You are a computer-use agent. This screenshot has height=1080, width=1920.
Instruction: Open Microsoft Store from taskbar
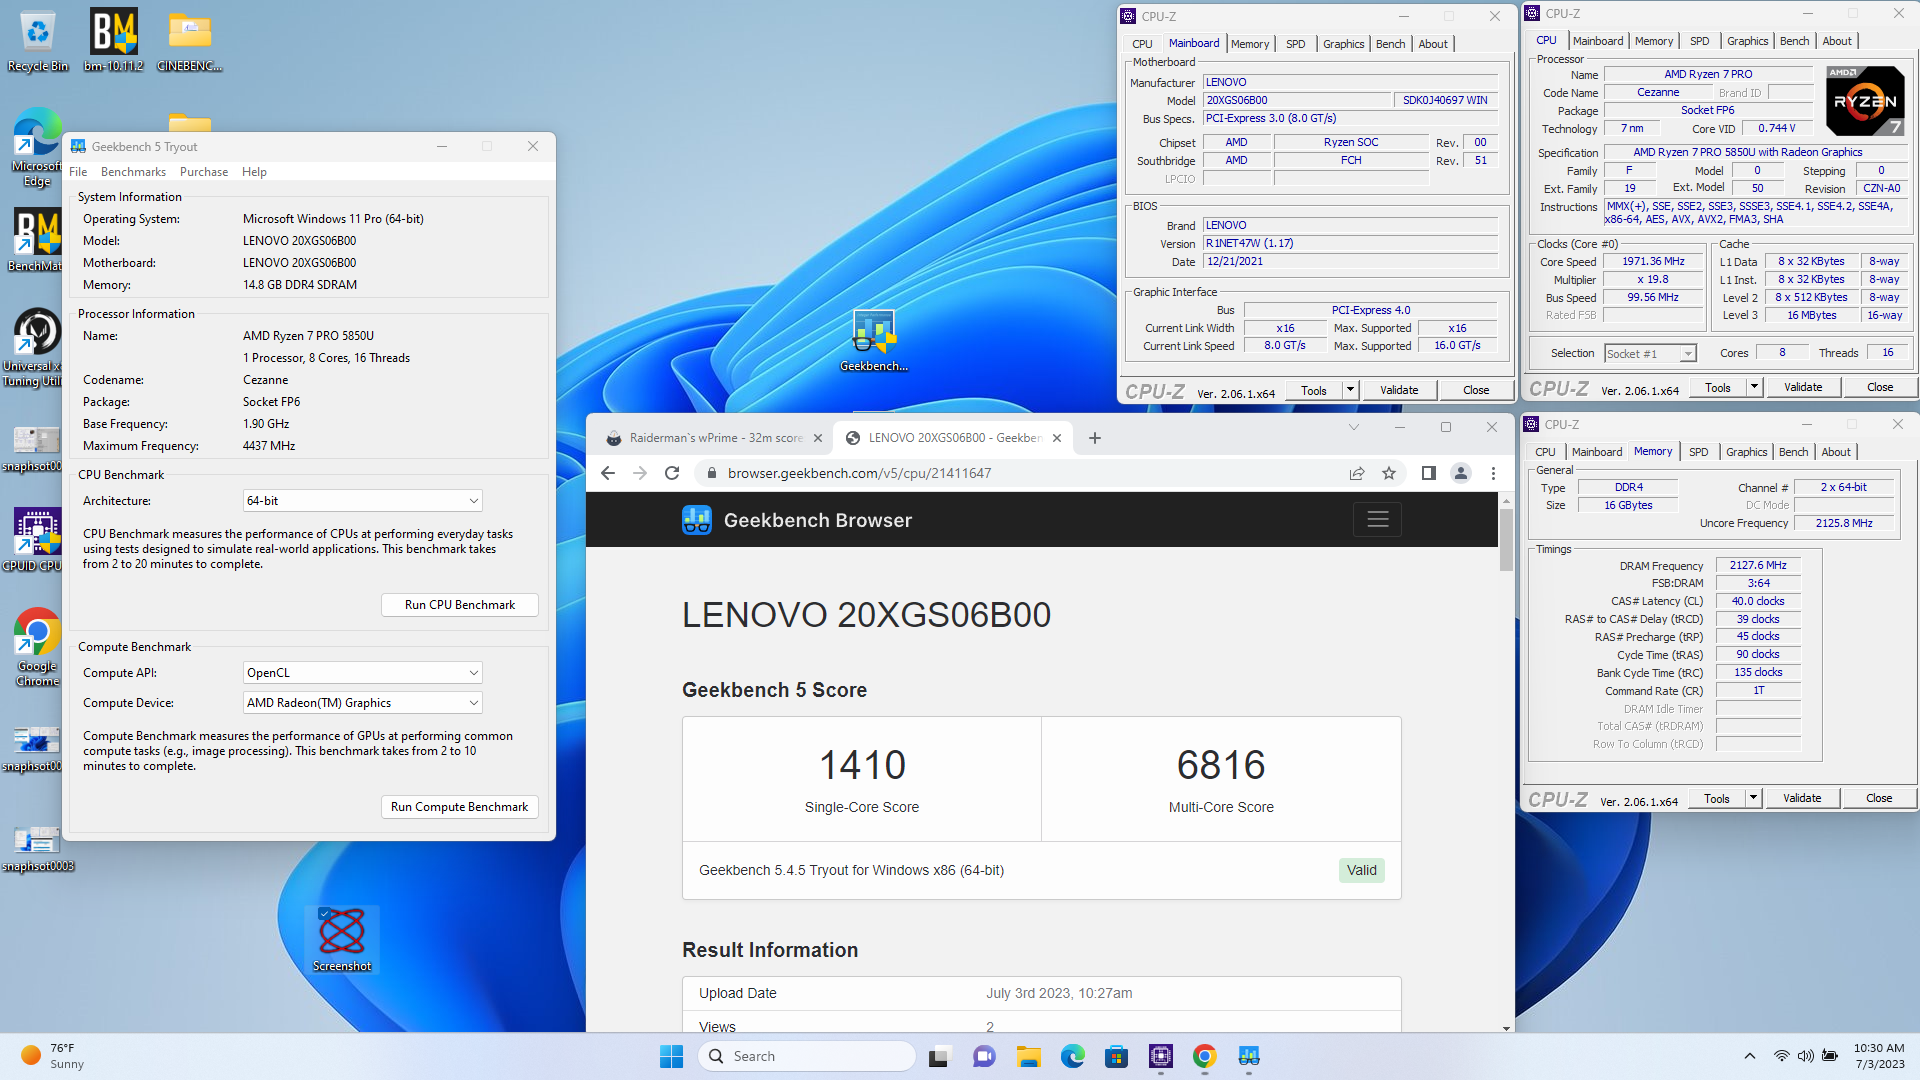point(1117,1056)
